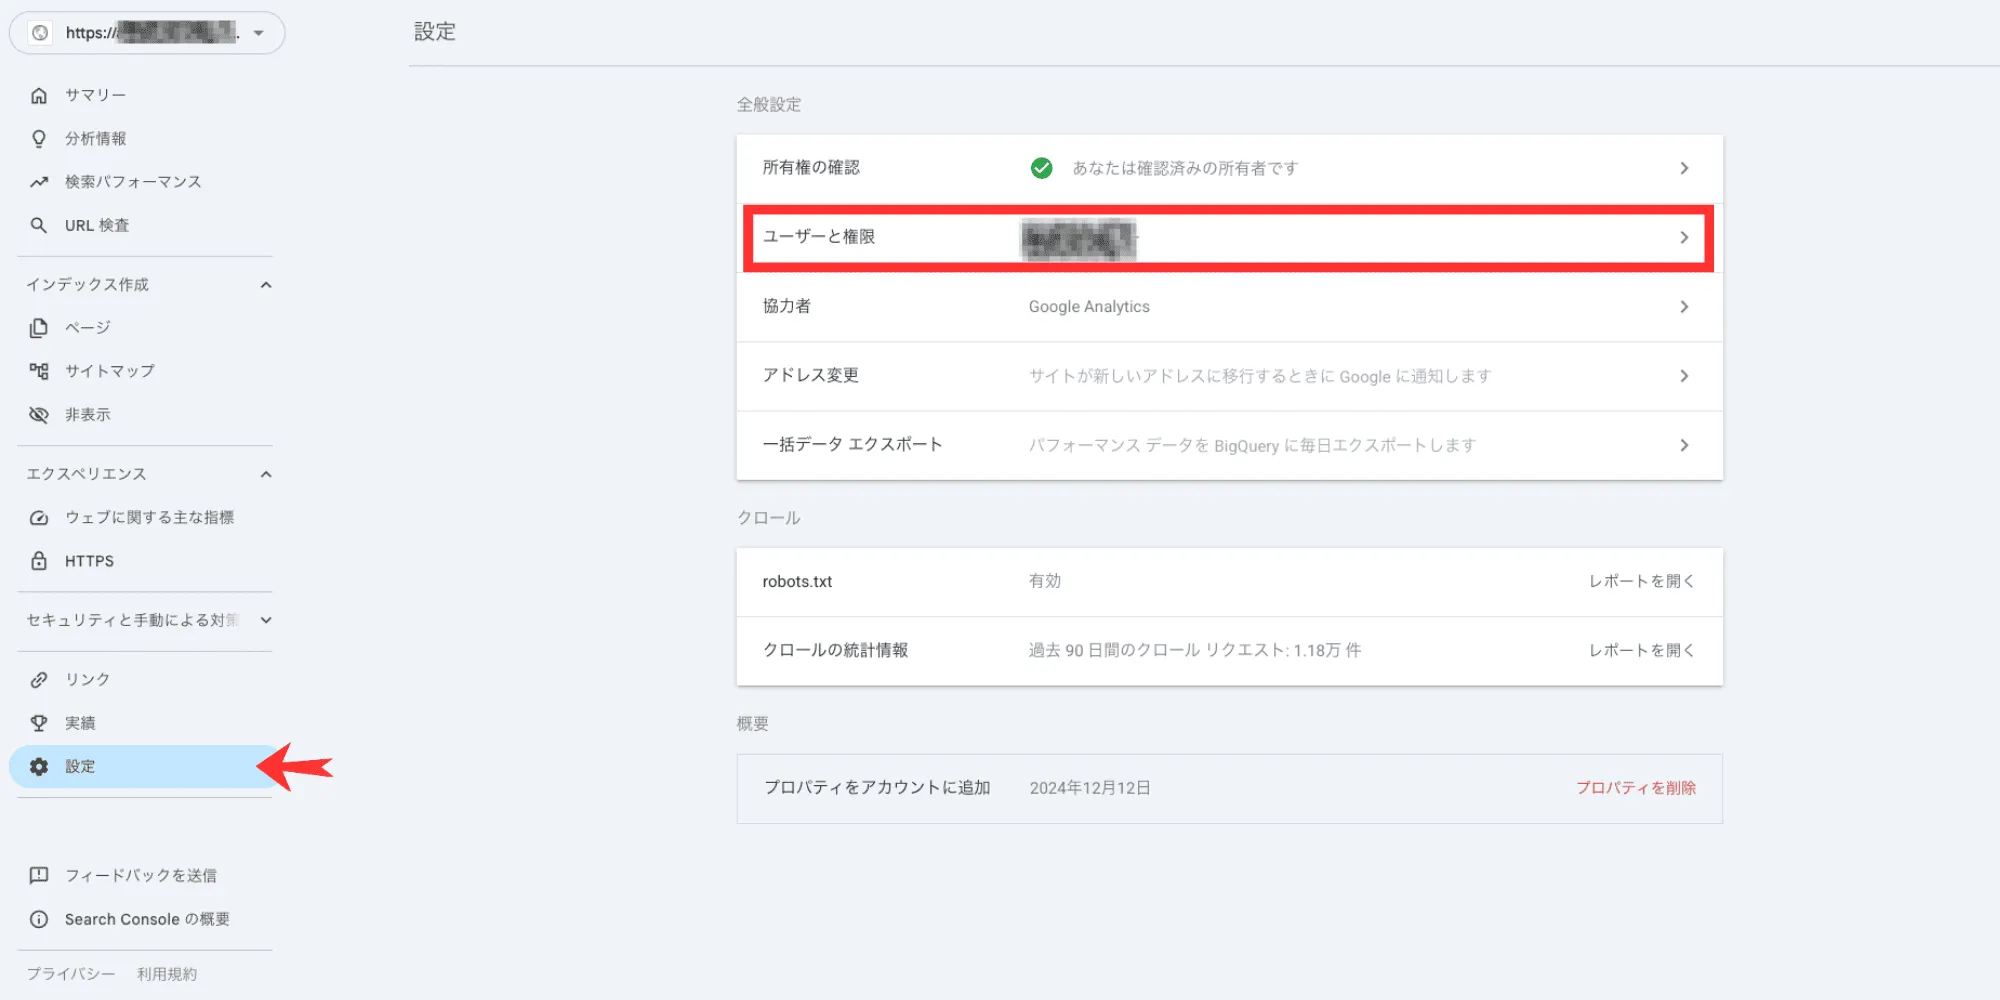Click プロパティを削除 link
Screen dimensions: 2000x1000
coord(1636,788)
